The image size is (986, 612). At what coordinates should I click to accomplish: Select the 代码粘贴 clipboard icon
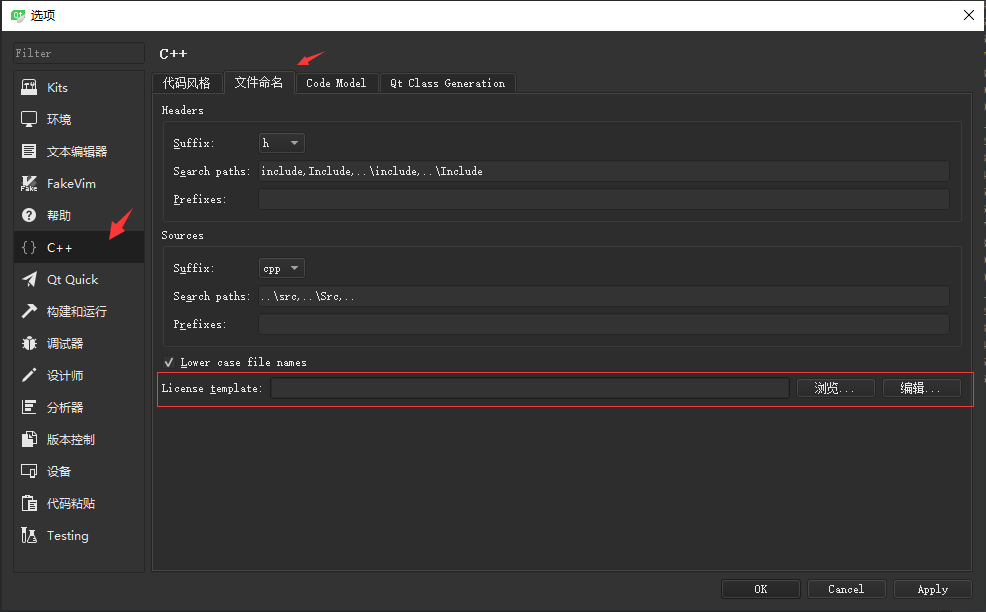point(29,503)
